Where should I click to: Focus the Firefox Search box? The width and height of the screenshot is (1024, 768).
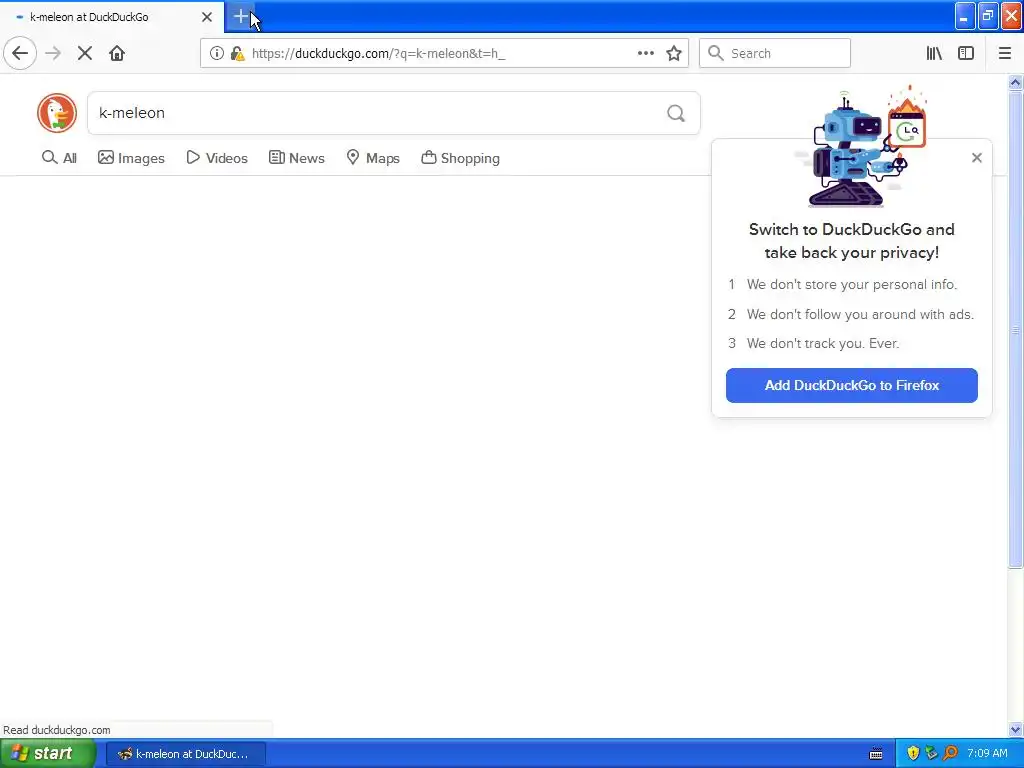click(x=775, y=53)
